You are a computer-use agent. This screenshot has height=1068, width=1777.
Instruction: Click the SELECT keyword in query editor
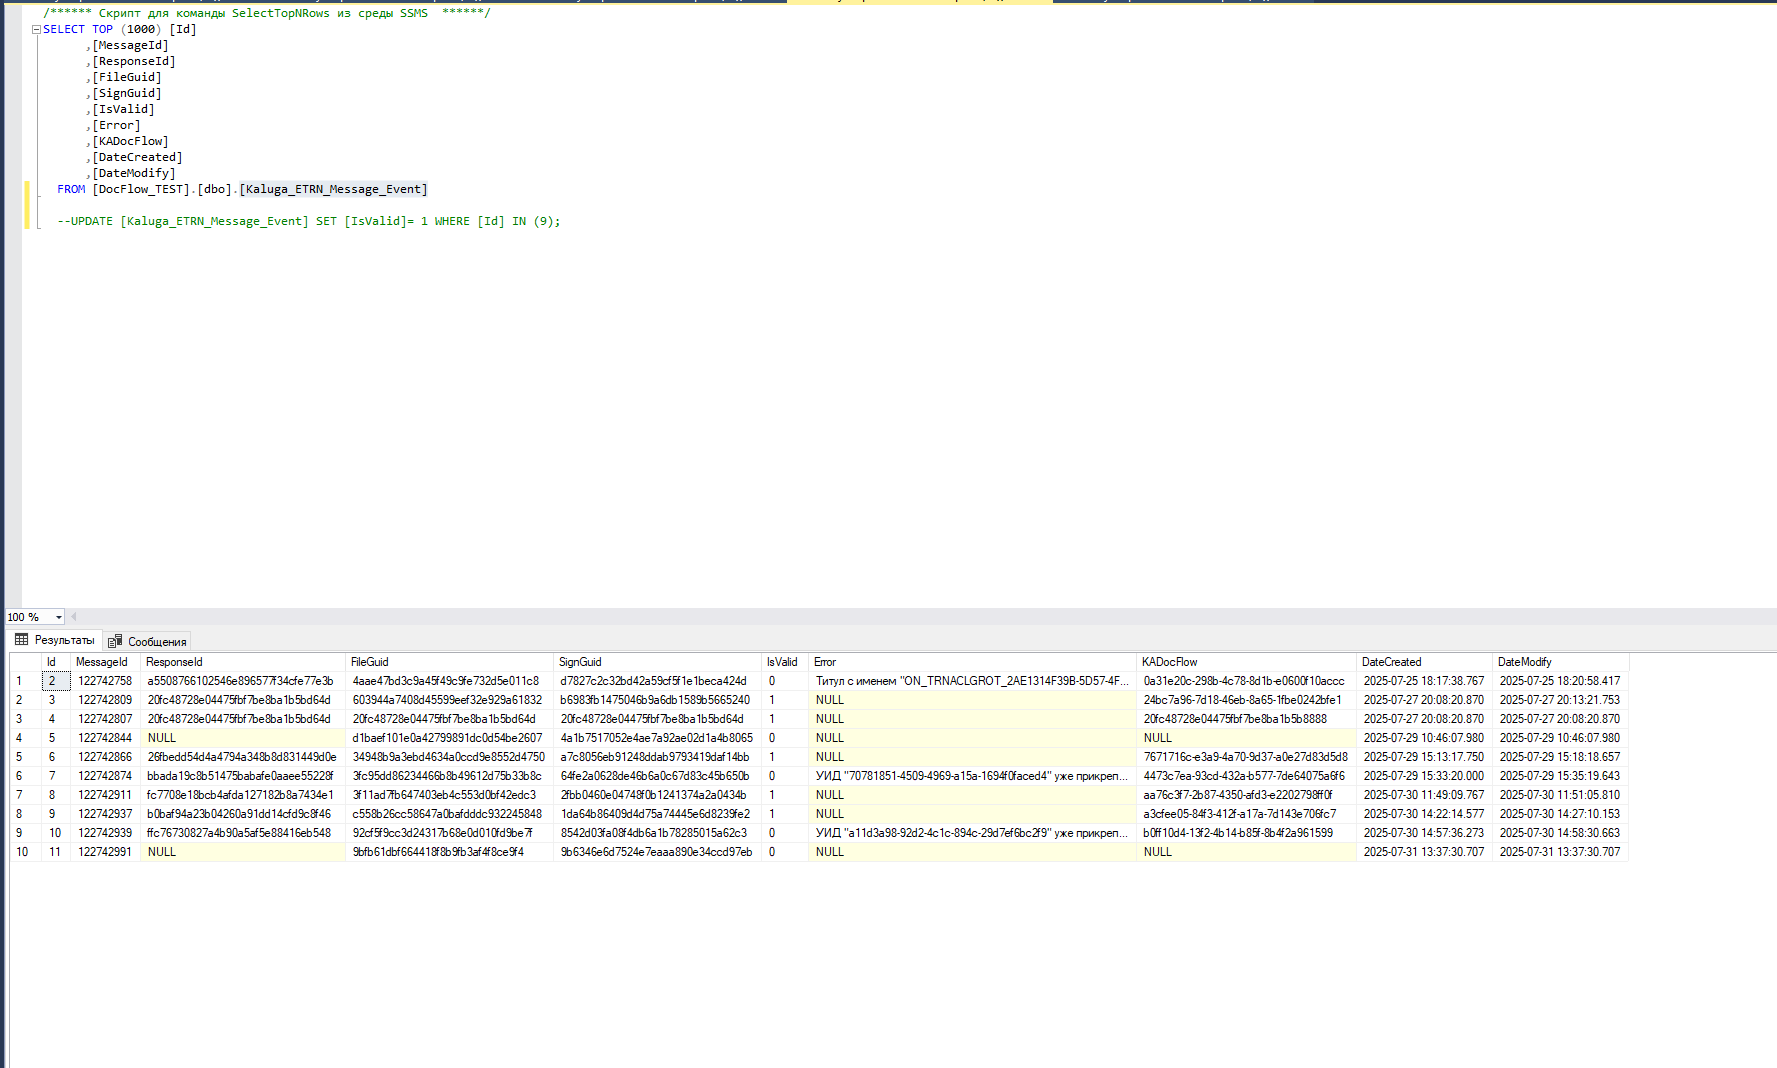coord(64,29)
